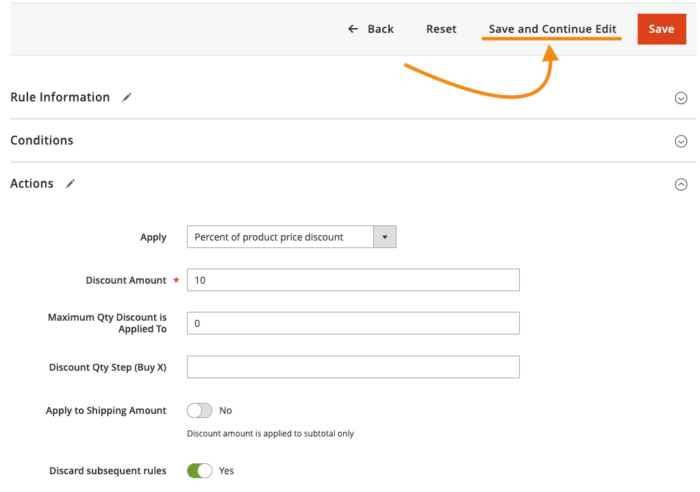Screen dimensions: 700x492
Task: Click the Conditions heading
Action: [42, 141]
